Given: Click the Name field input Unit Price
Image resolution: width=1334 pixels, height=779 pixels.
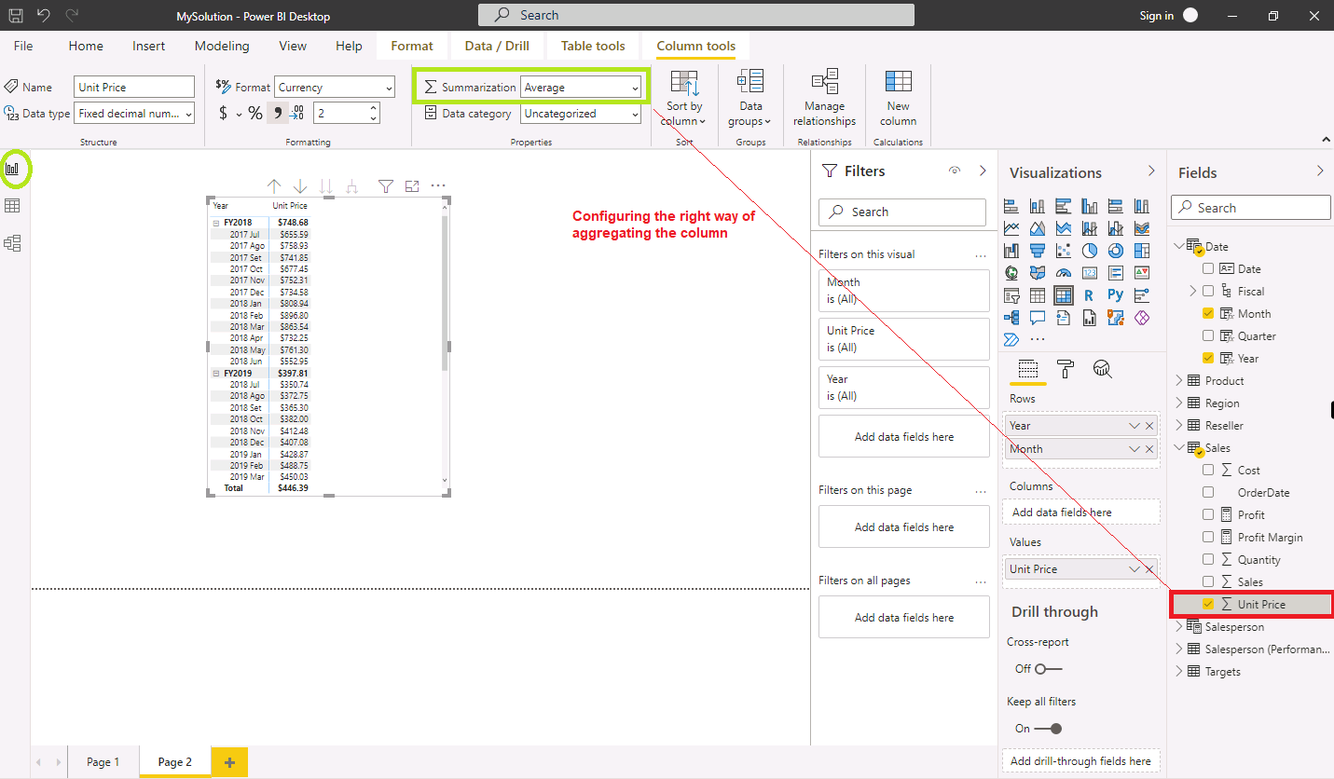Looking at the screenshot, I should (135, 87).
